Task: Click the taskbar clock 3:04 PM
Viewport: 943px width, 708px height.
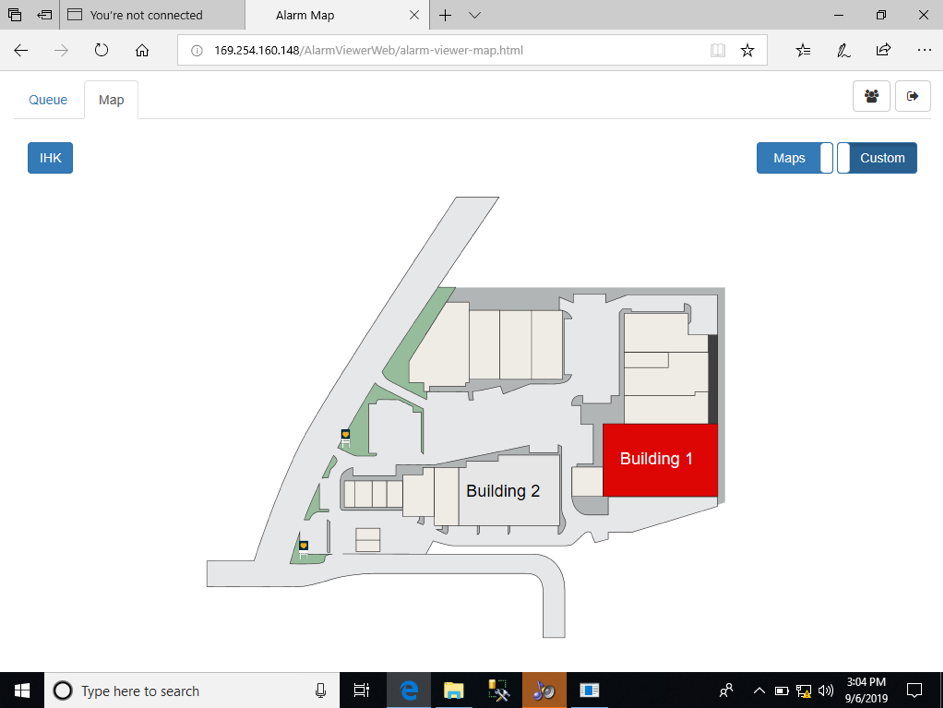Action: pos(866,690)
